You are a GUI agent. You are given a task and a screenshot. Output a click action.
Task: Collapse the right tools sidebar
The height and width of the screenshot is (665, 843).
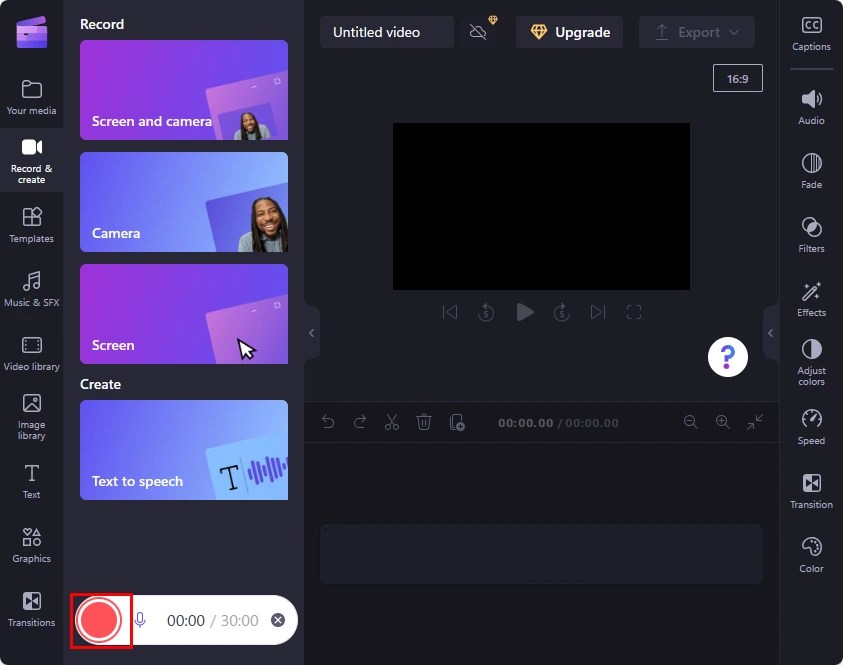pyautogui.click(x=771, y=333)
